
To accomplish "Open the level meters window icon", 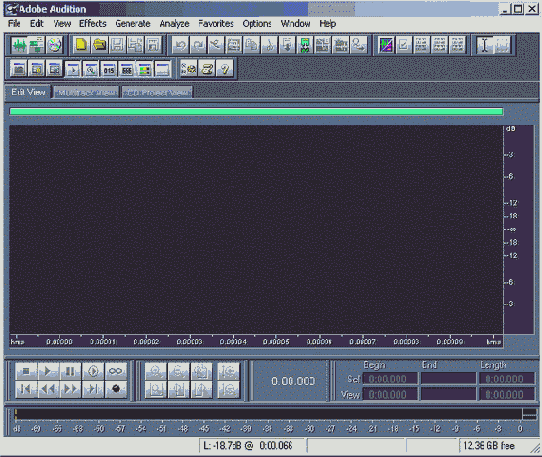I will point(144,69).
